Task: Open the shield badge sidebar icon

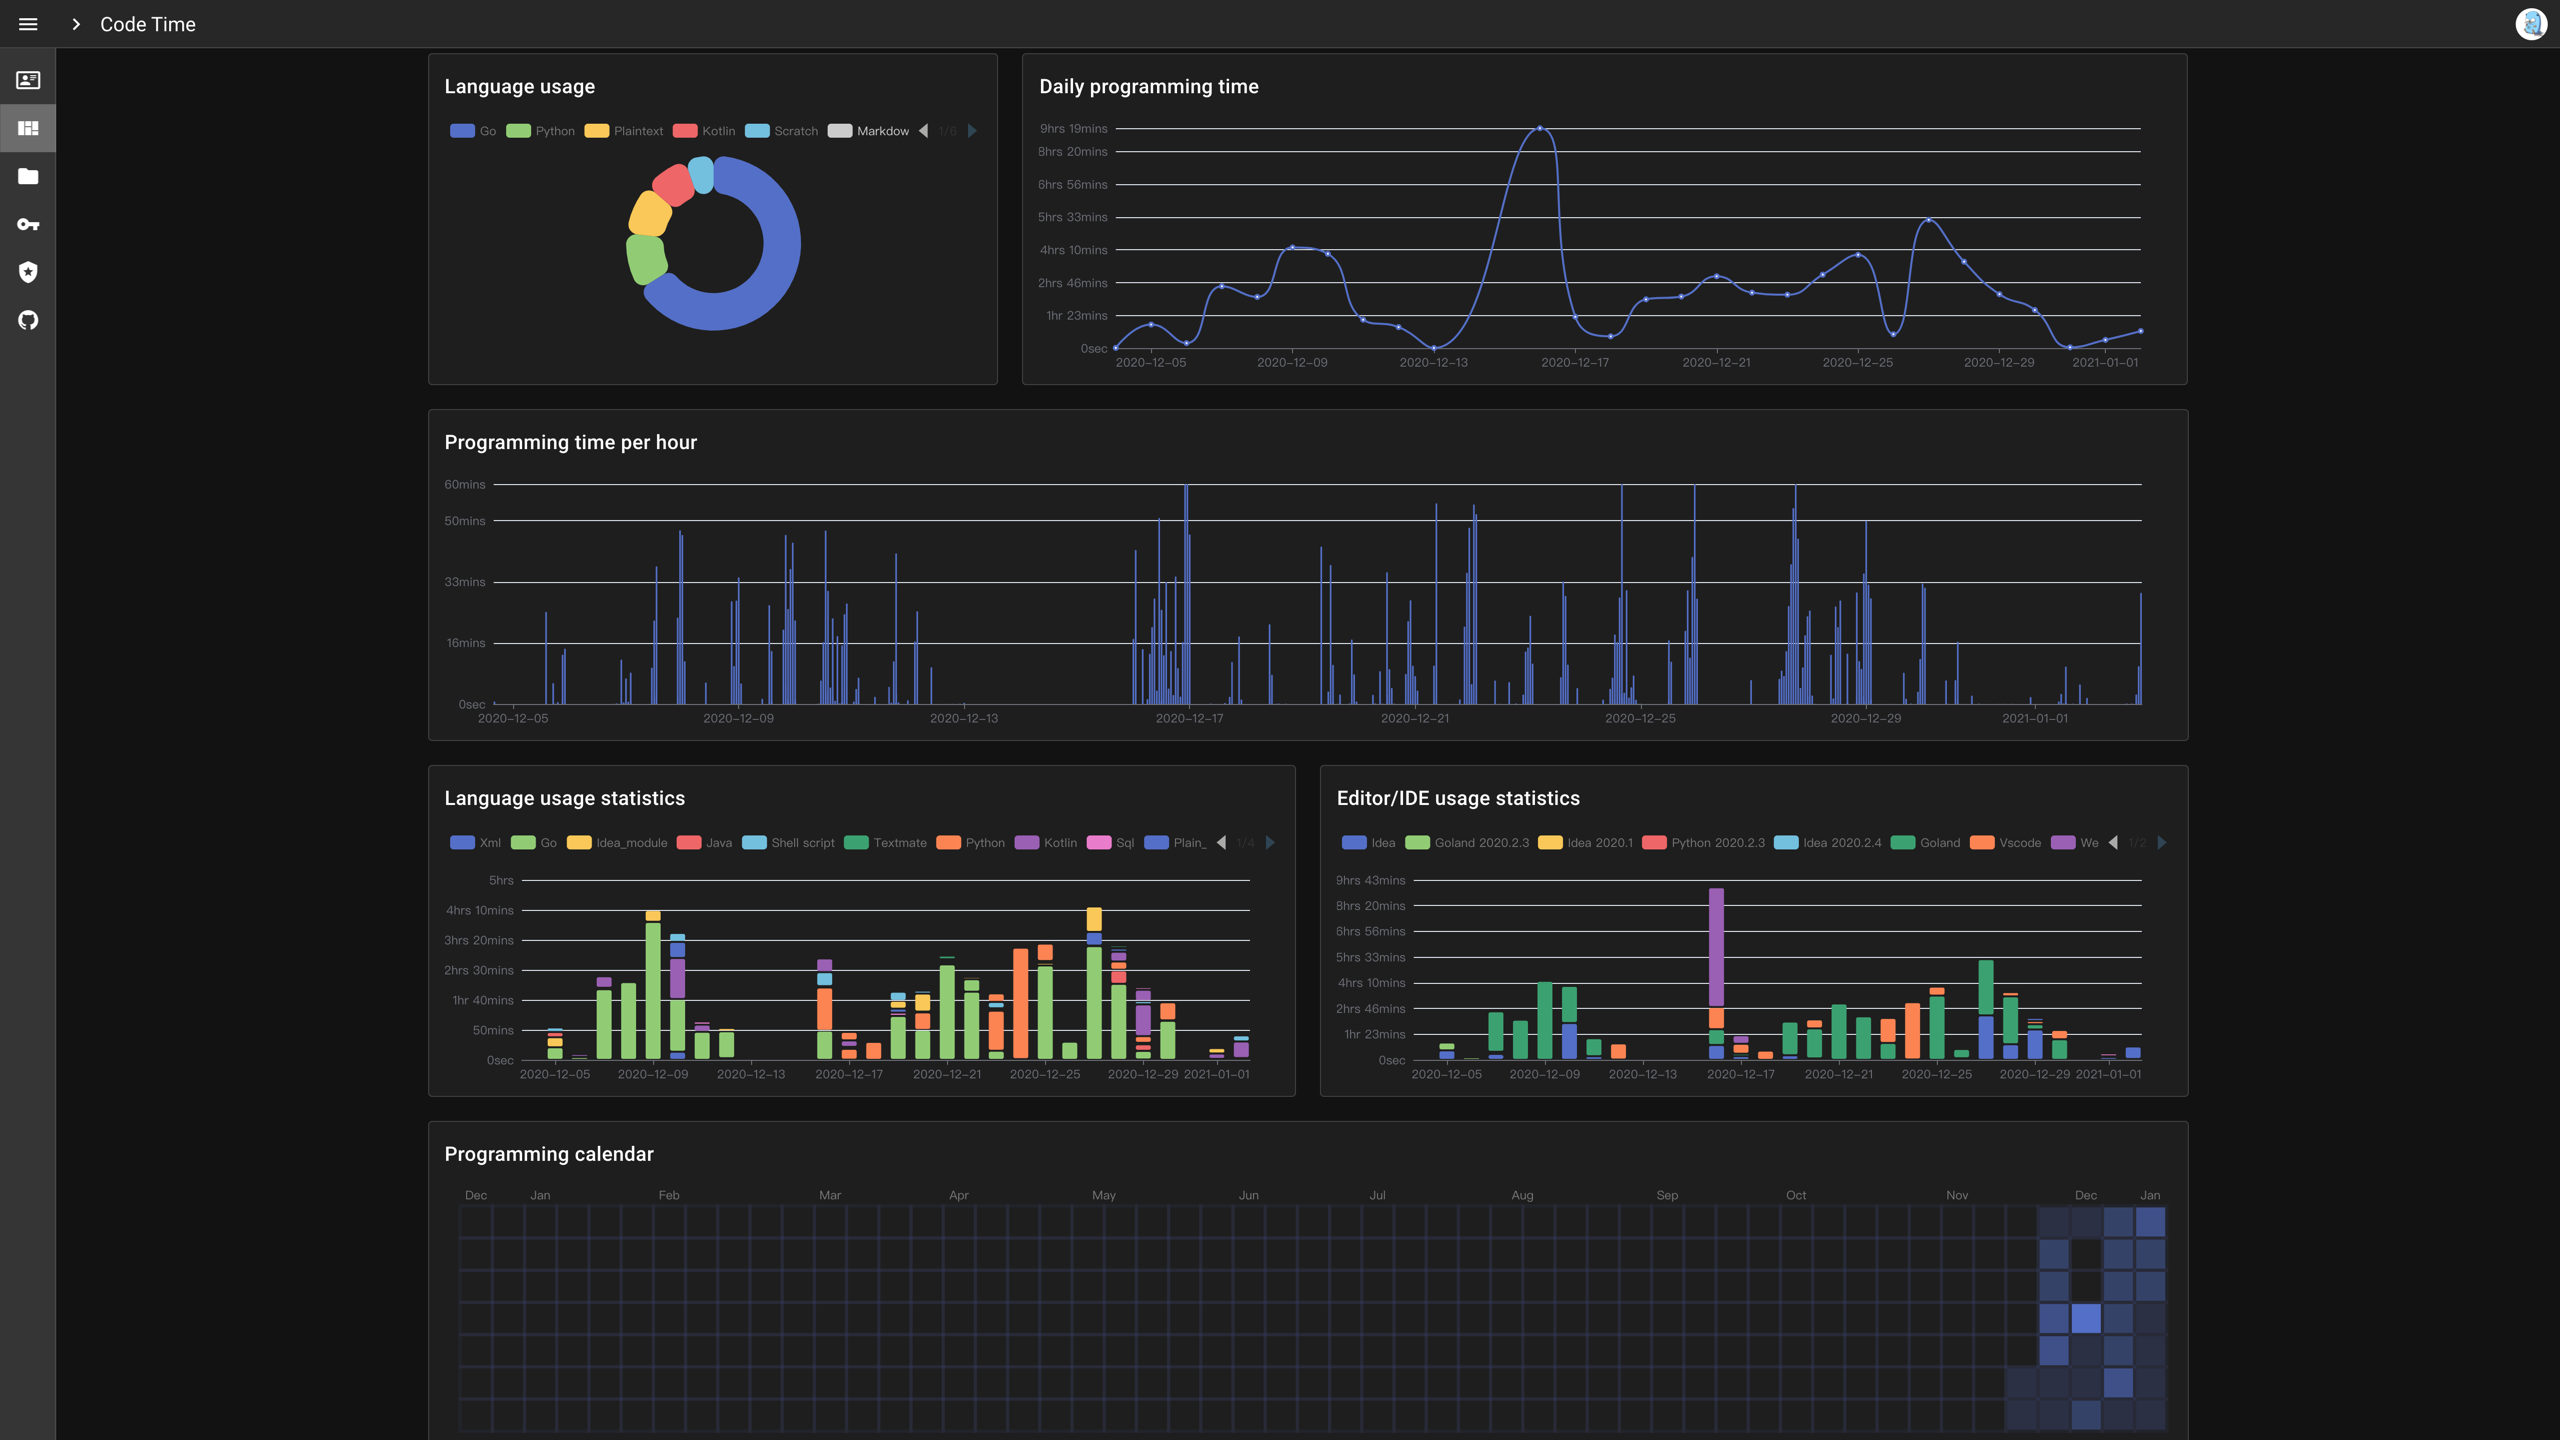Action: click(28, 272)
